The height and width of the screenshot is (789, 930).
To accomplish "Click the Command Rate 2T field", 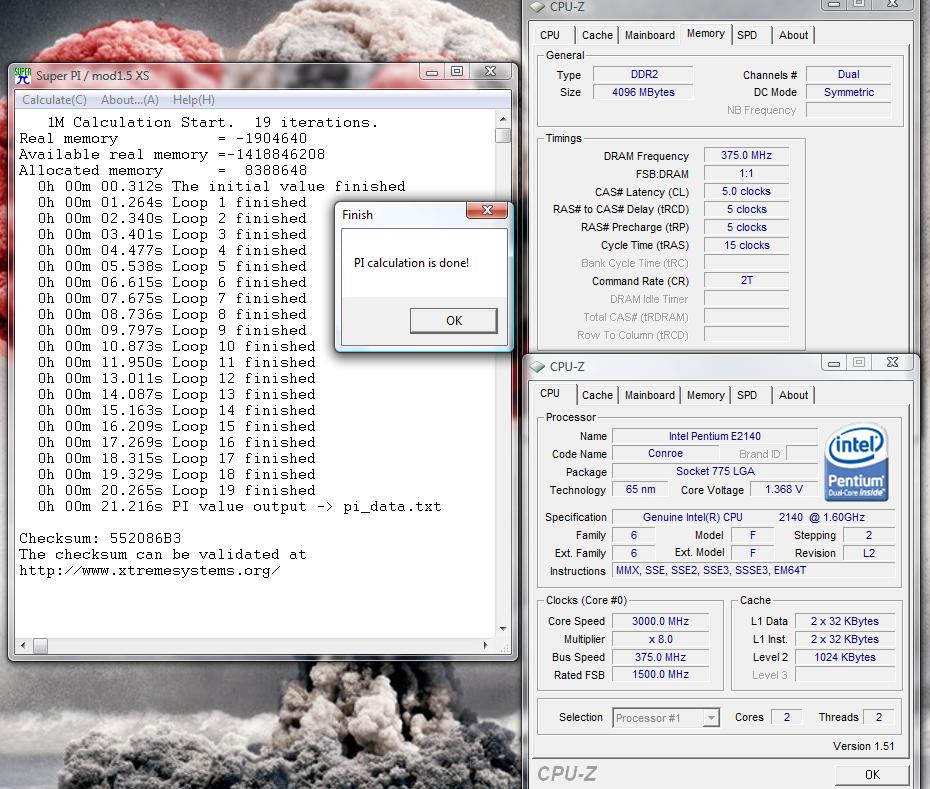I will (746, 281).
